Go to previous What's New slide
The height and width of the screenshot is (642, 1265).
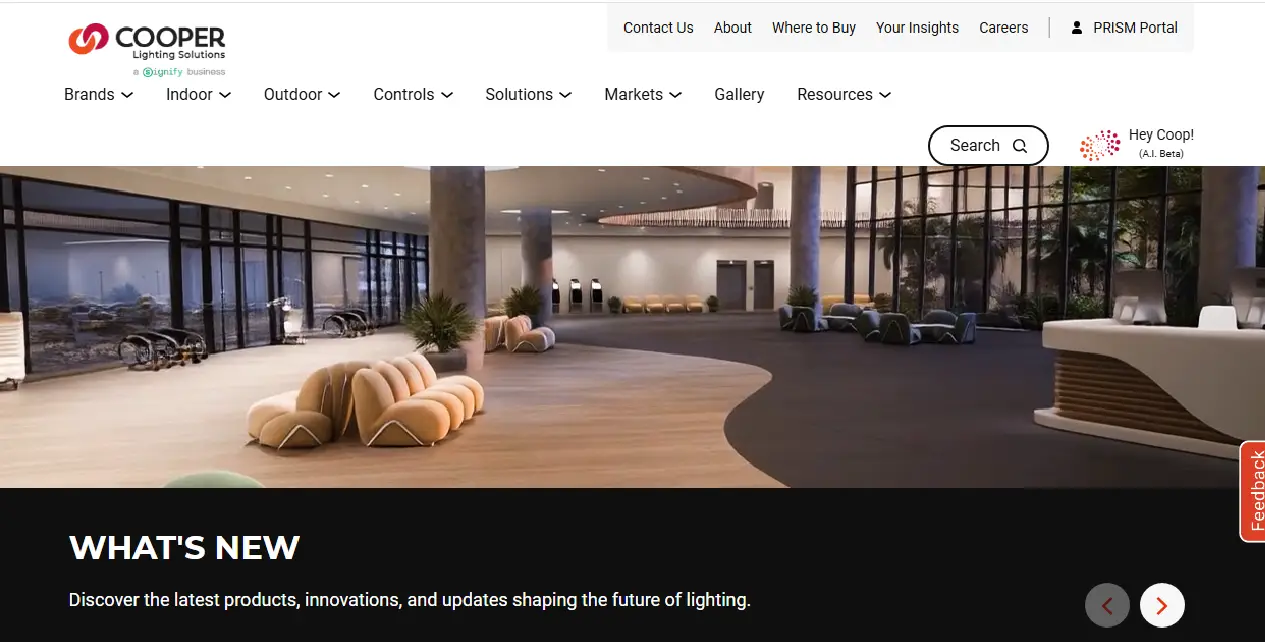[1107, 605]
